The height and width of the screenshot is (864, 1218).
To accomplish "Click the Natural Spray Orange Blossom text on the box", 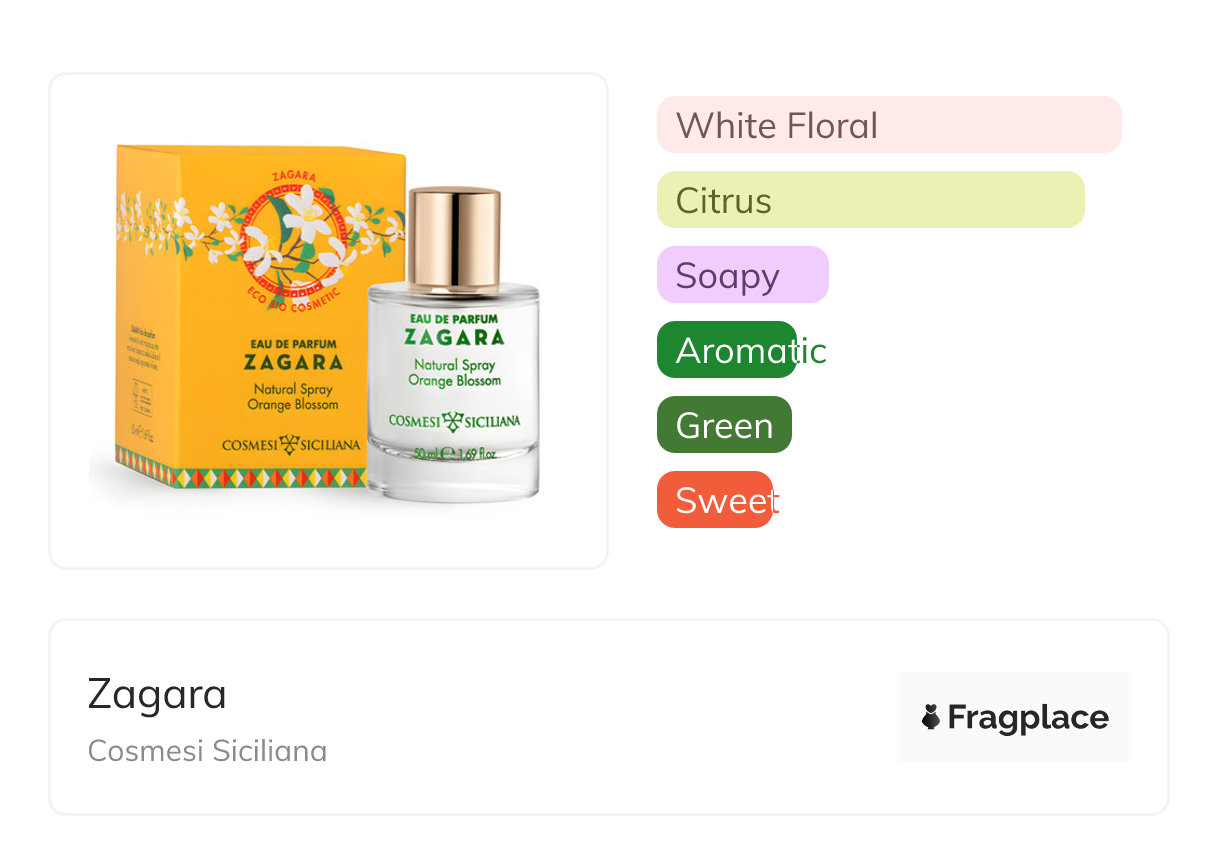I will [292, 397].
